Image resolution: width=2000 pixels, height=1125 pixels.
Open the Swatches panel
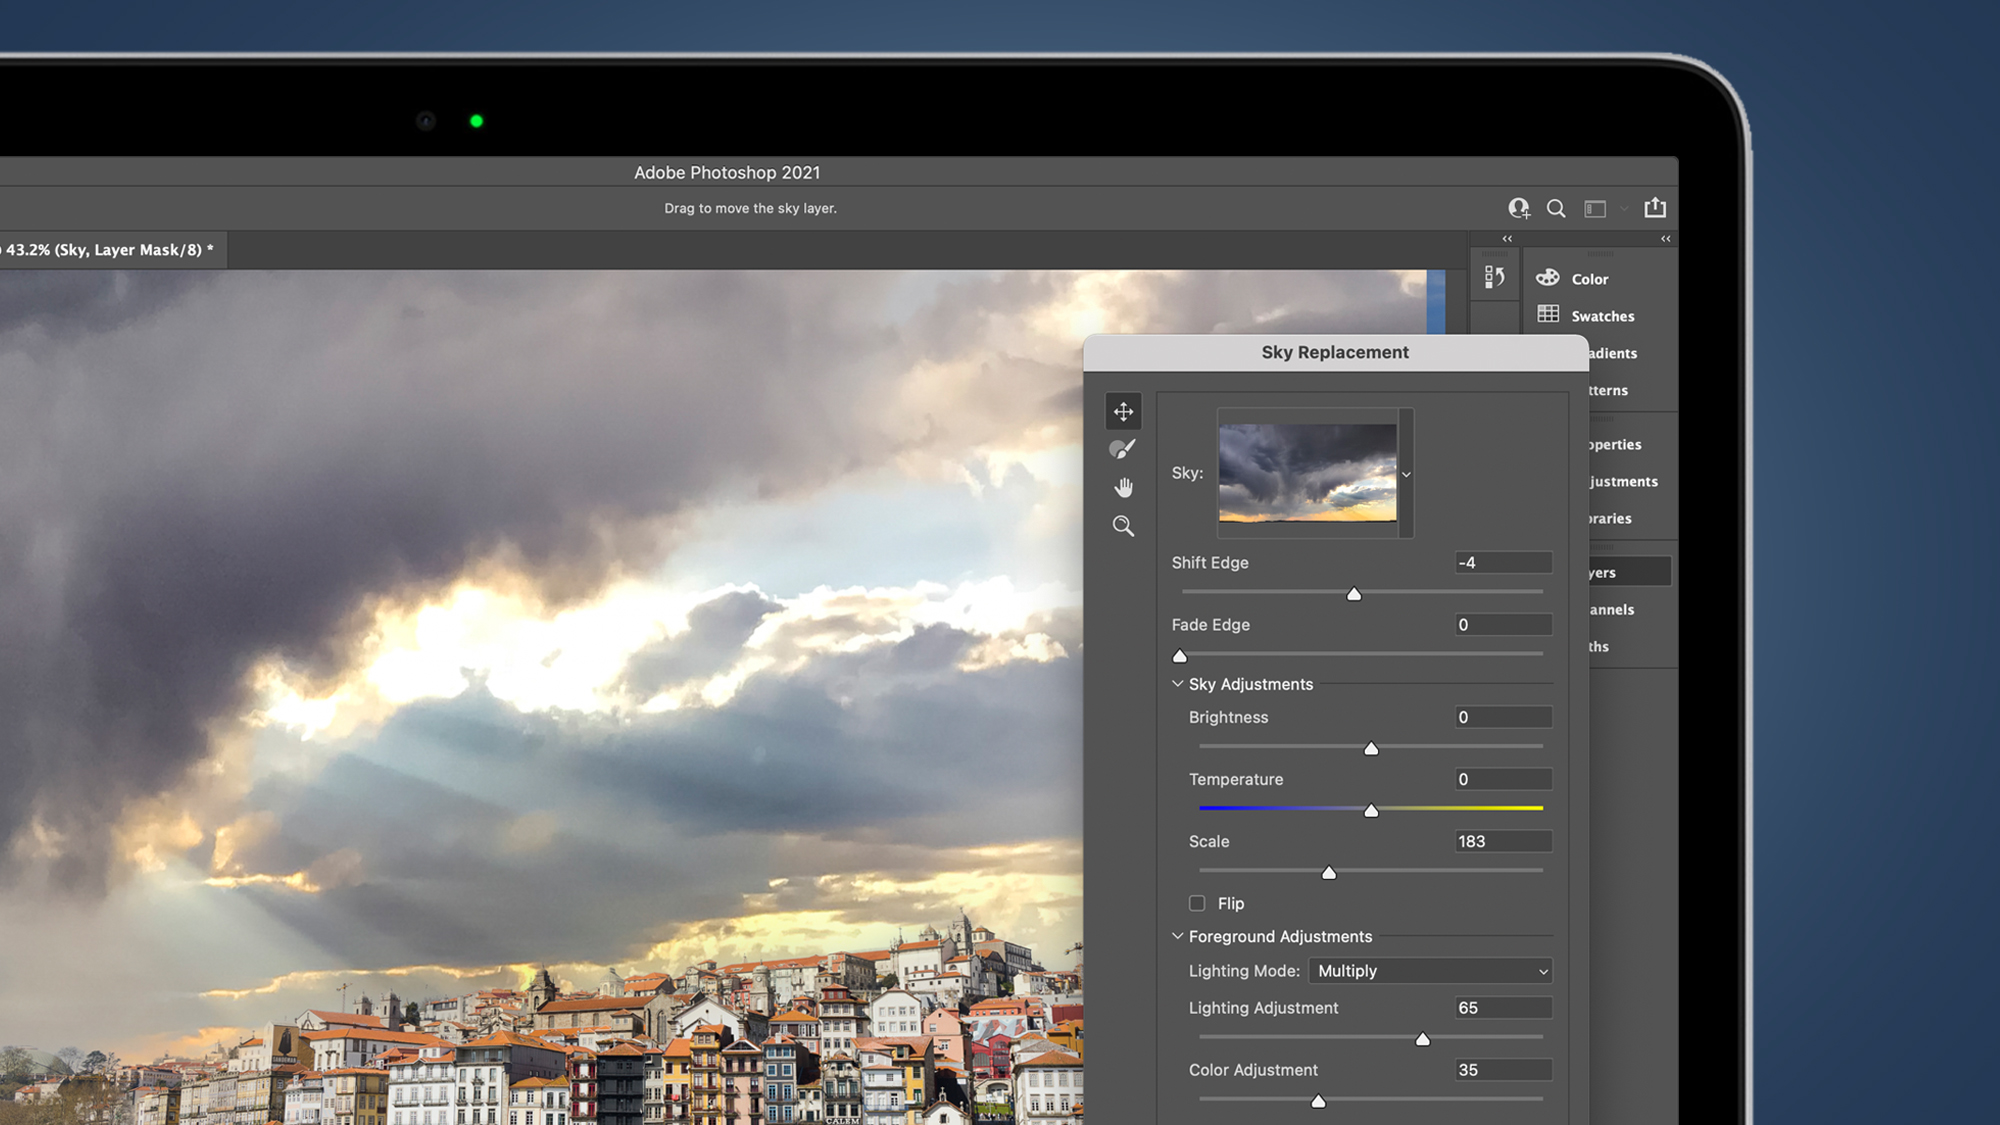coord(1603,315)
